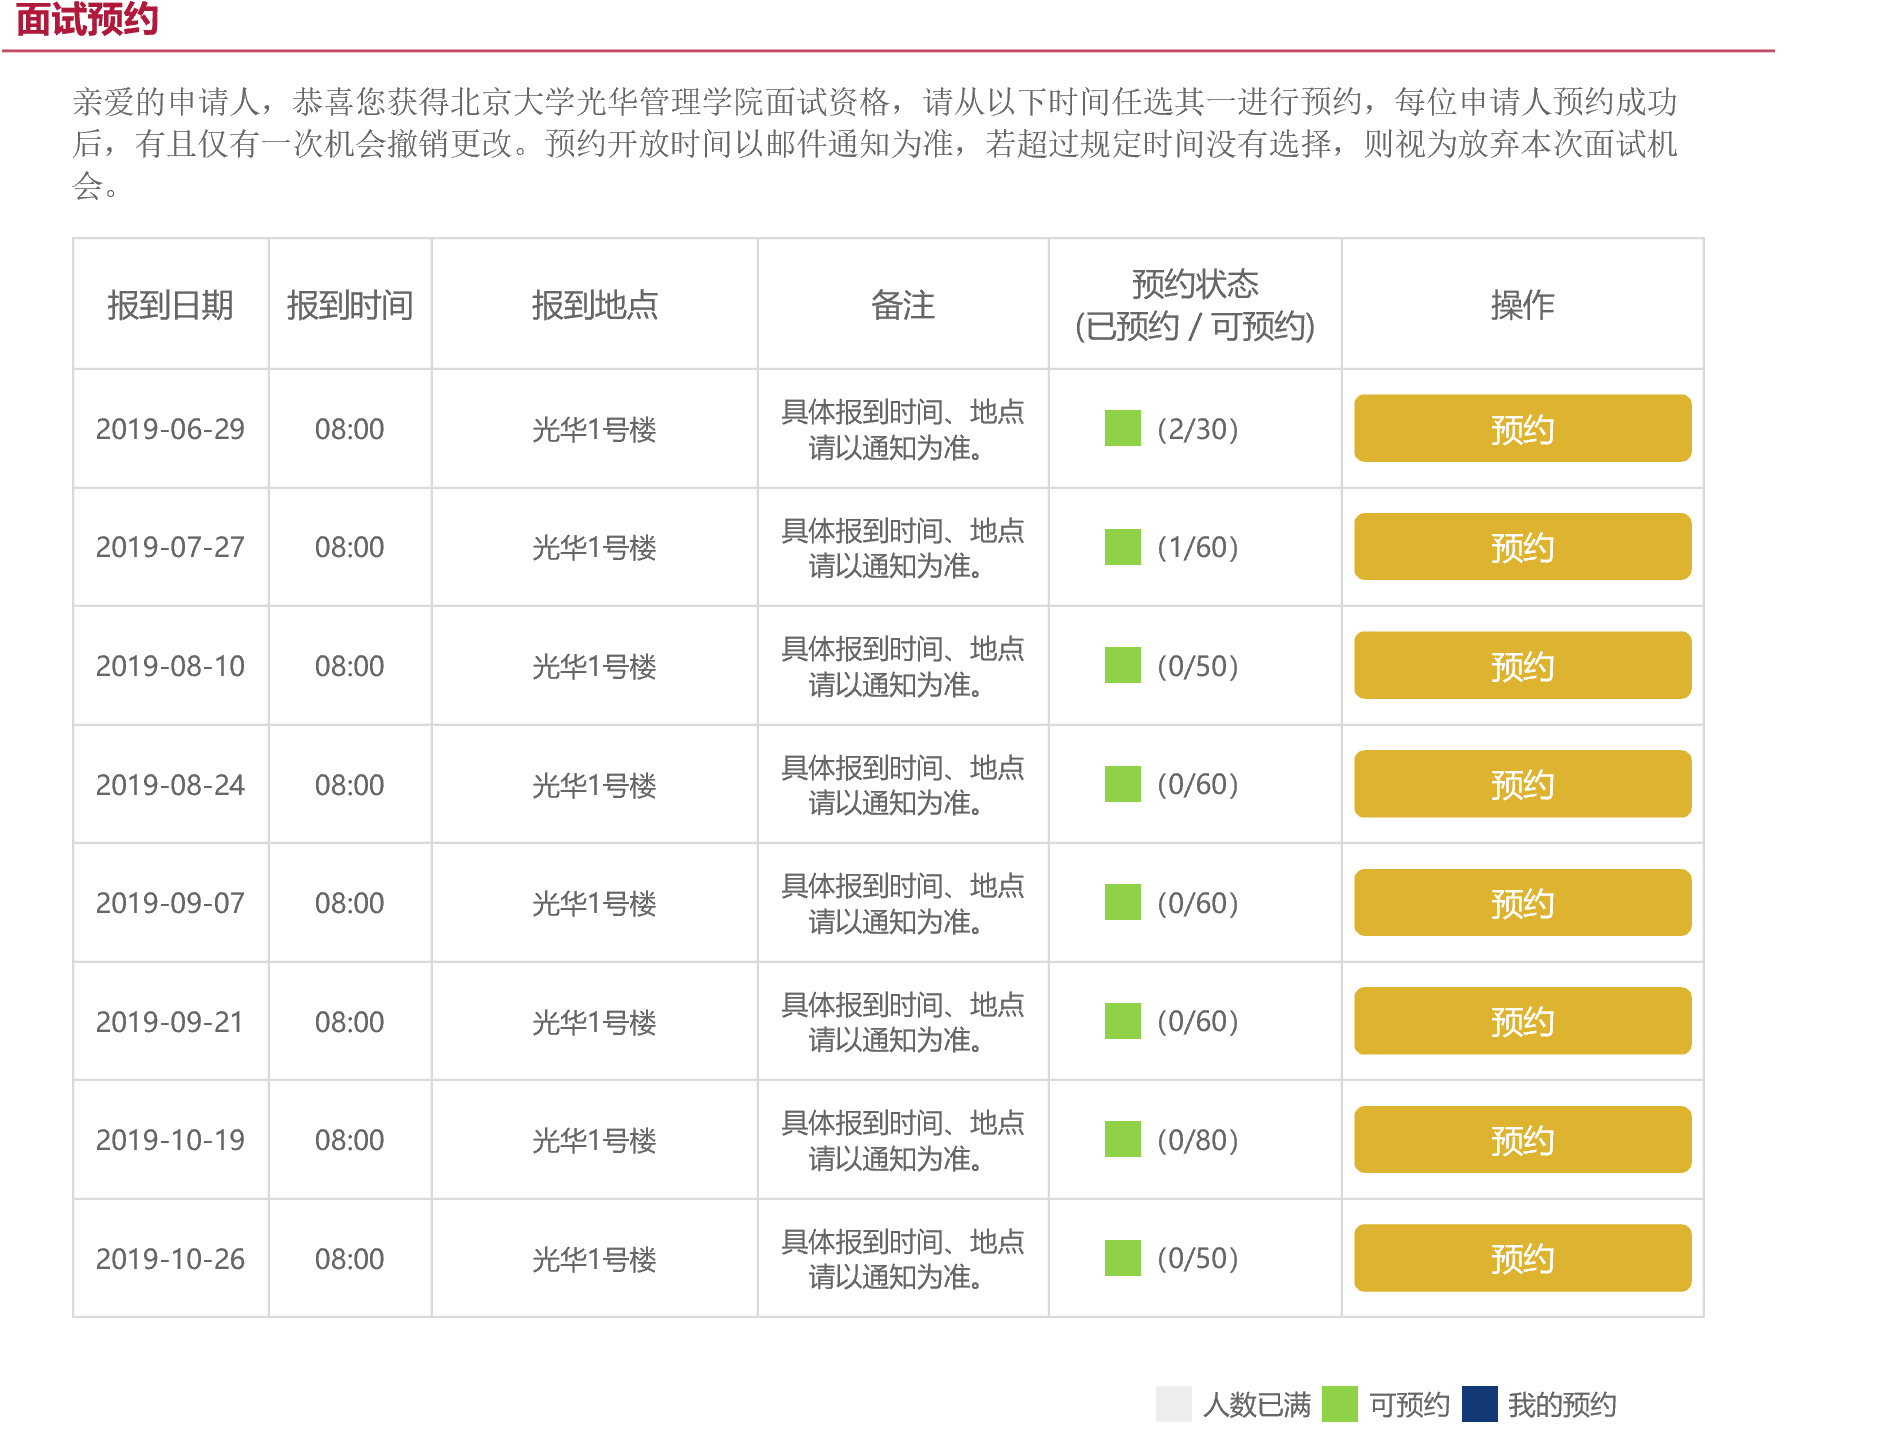Click the 人数已满 legend label
The height and width of the screenshot is (1453, 1903).
[1257, 1404]
